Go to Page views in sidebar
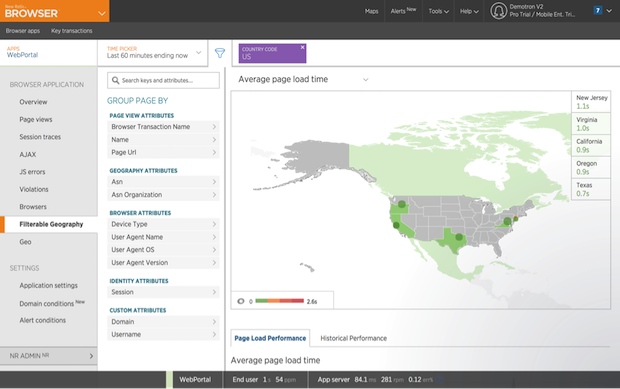The height and width of the screenshot is (389, 620). click(x=36, y=119)
